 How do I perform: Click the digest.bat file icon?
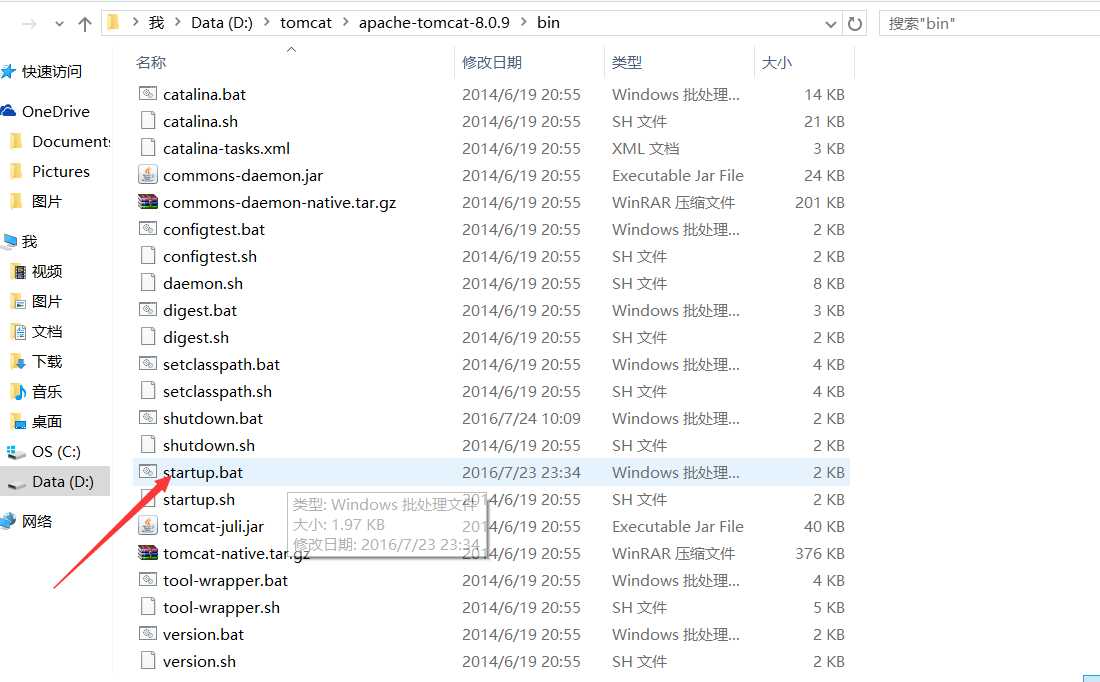147,310
